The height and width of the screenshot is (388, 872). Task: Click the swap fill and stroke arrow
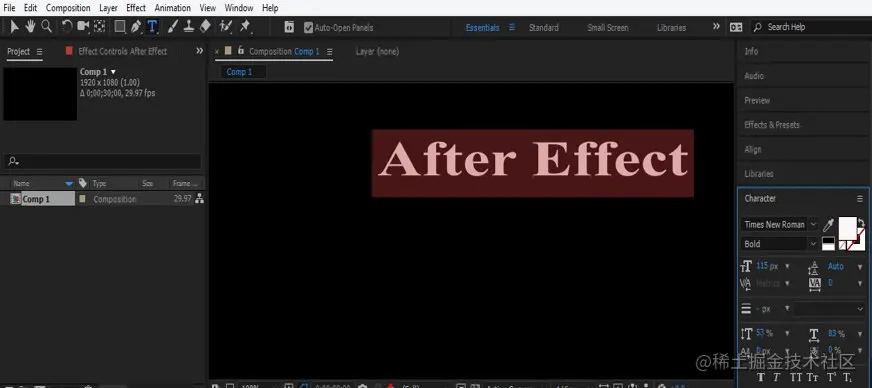pyautogui.click(x=861, y=222)
